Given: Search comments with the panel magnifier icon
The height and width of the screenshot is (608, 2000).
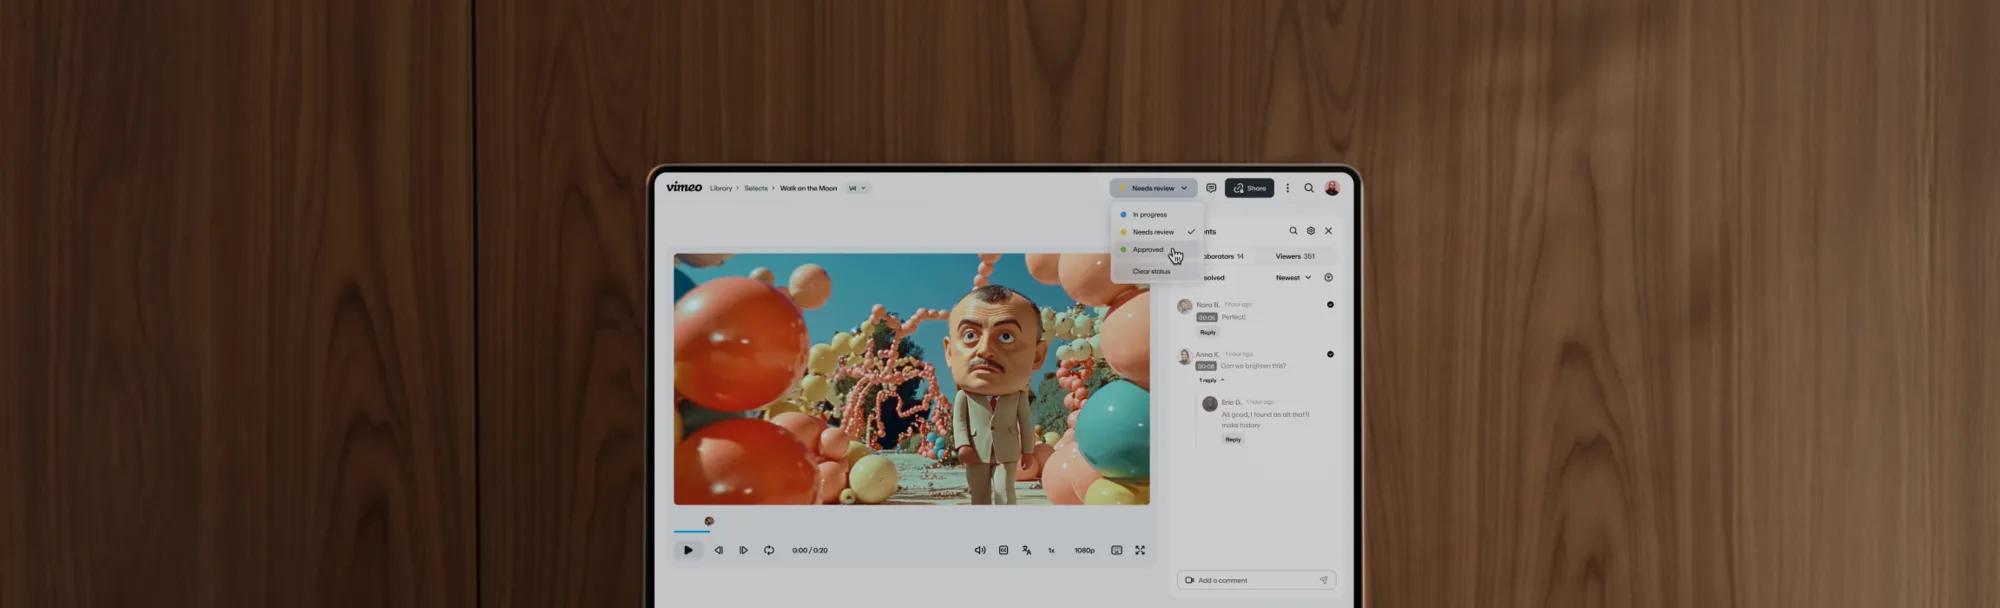Looking at the screenshot, I should click(1293, 231).
